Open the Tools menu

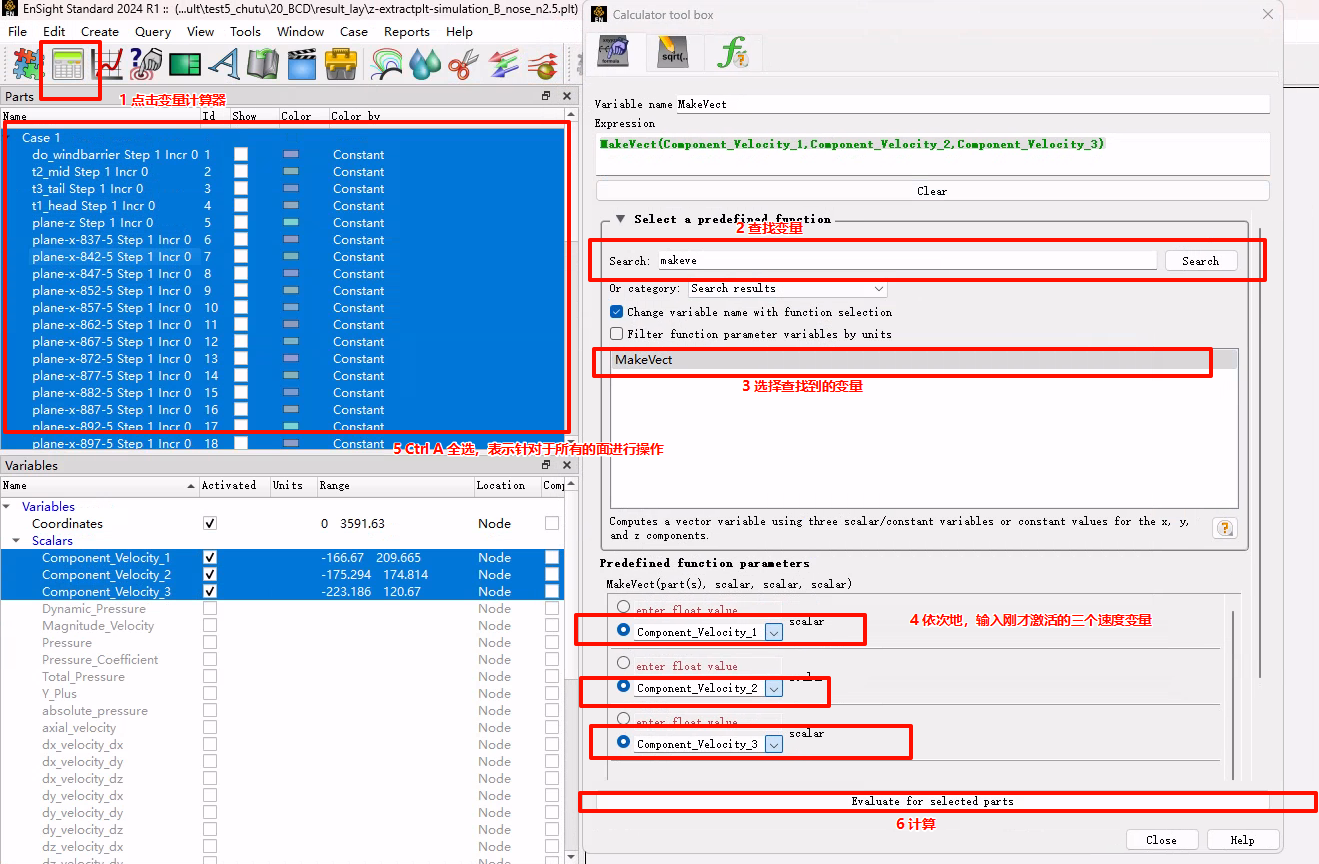coord(245,32)
